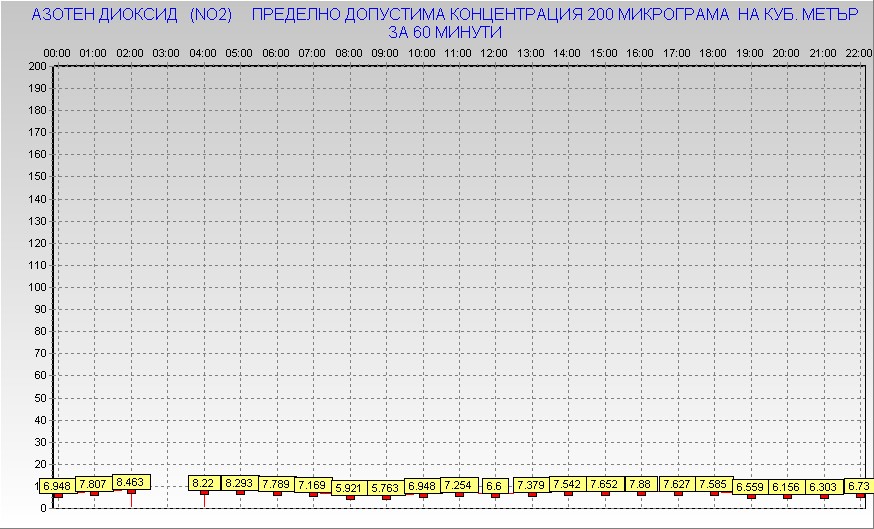Select the 12:00 time axis label
The height and width of the screenshot is (529, 874).
[x=494, y=52]
